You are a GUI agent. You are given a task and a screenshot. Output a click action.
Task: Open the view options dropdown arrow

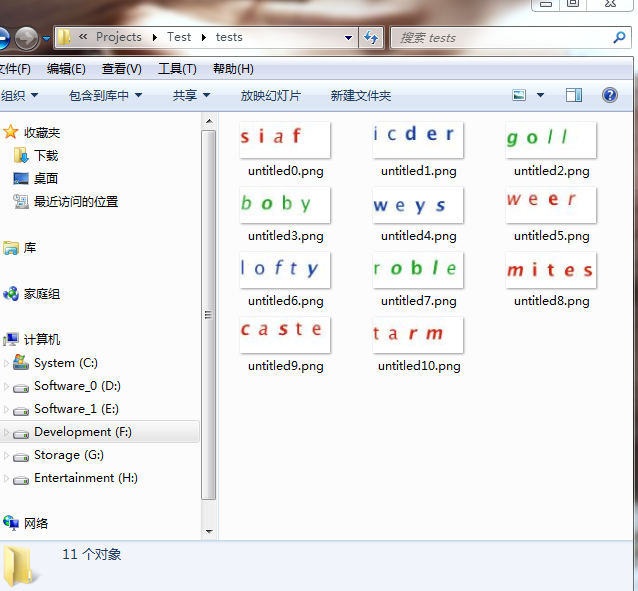click(x=540, y=95)
